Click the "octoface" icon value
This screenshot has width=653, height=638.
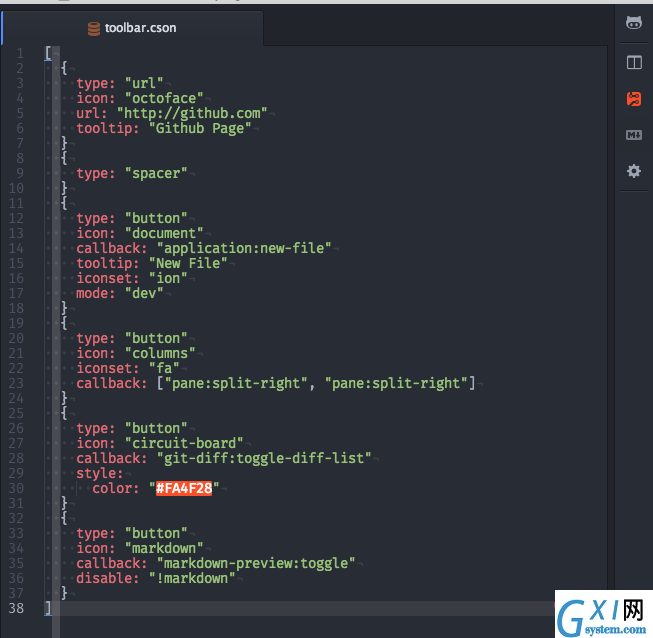pos(164,98)
